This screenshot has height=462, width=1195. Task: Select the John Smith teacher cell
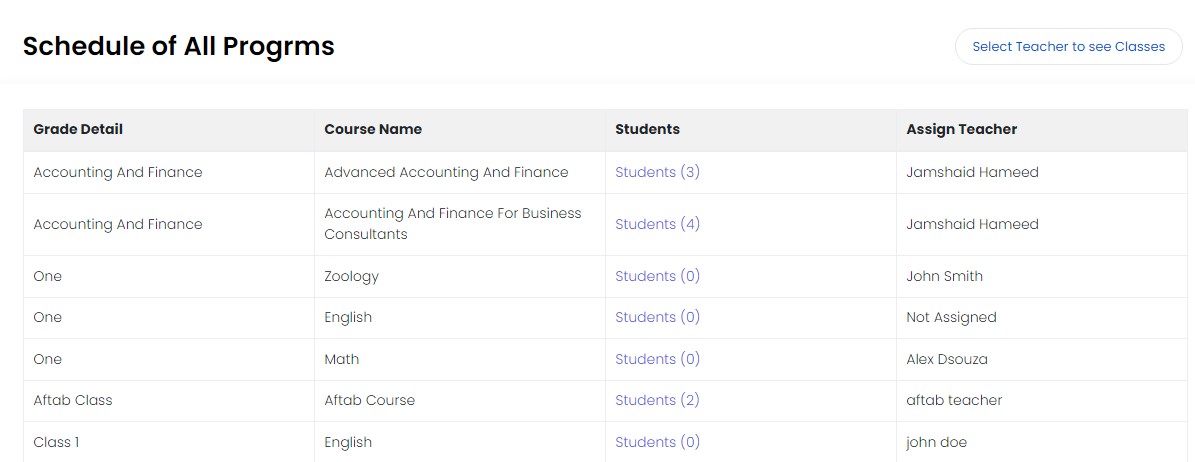click(944, 276)
